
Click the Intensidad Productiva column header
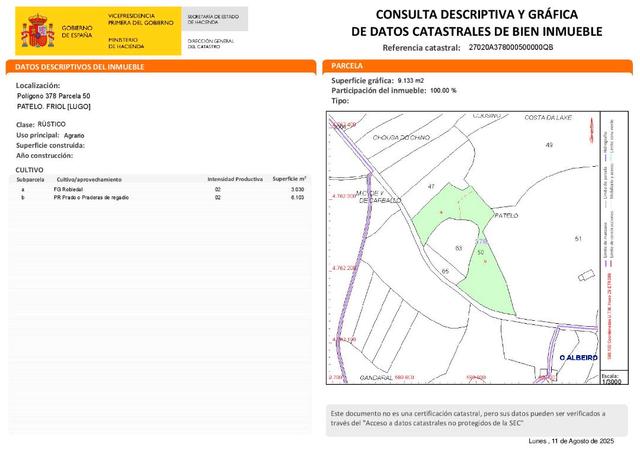pos(221,179)
